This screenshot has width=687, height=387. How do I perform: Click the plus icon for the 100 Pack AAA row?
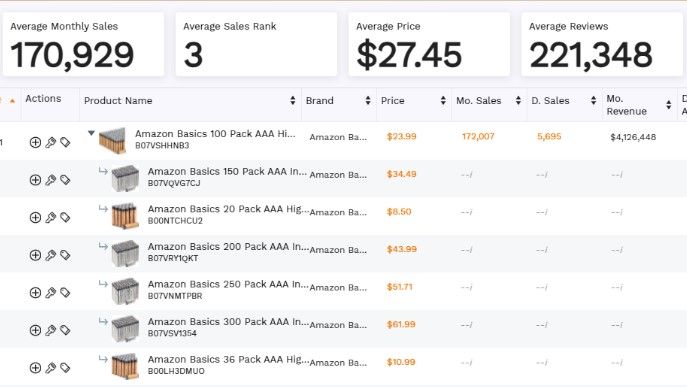tap(35, 142)
